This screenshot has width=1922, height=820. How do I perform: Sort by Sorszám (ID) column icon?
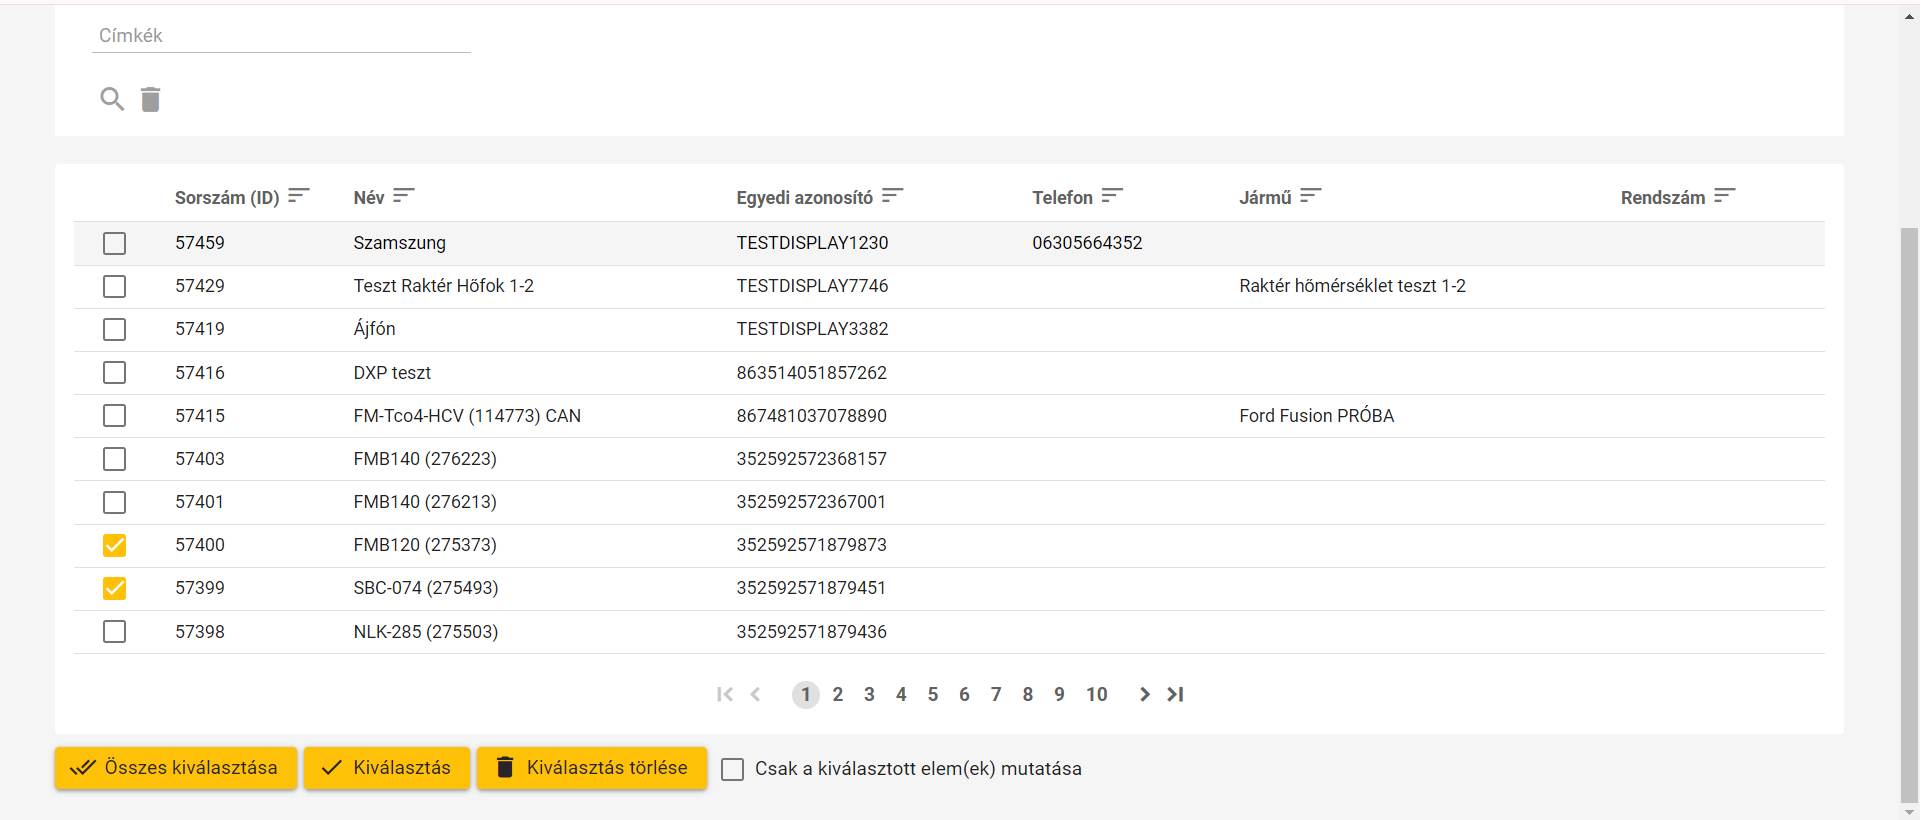click(298, 196)
